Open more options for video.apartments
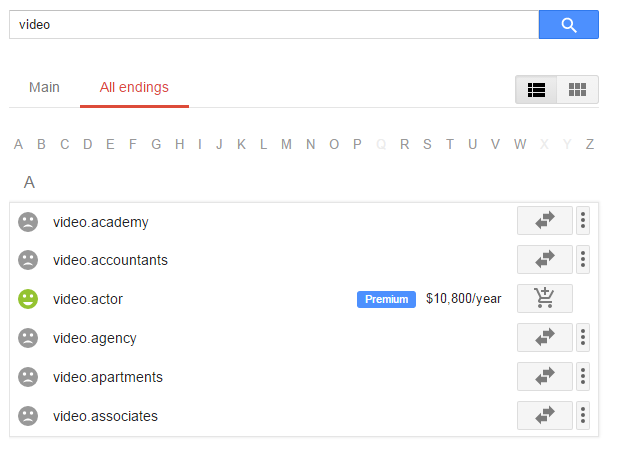This screenshot has width=631, height=457. coord(583,377)
